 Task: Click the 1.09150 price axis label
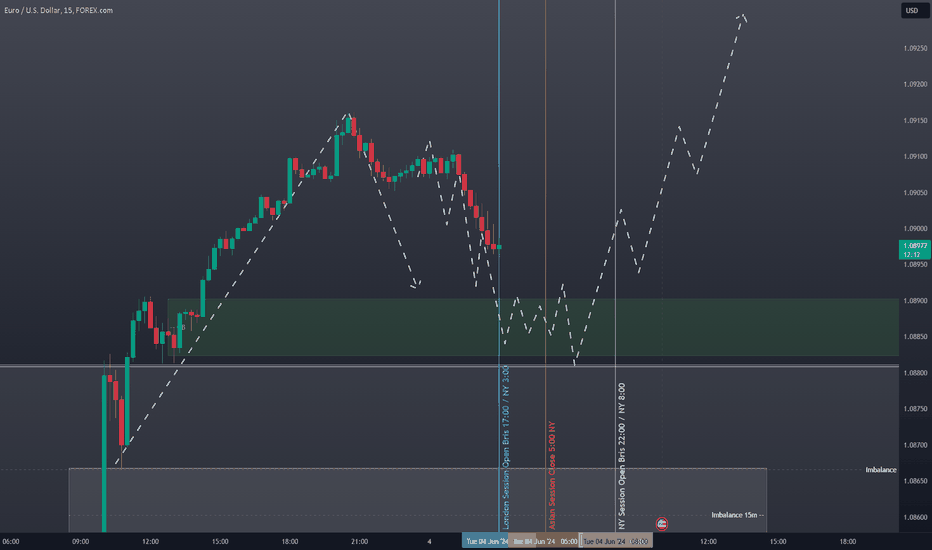click(915, 121)
